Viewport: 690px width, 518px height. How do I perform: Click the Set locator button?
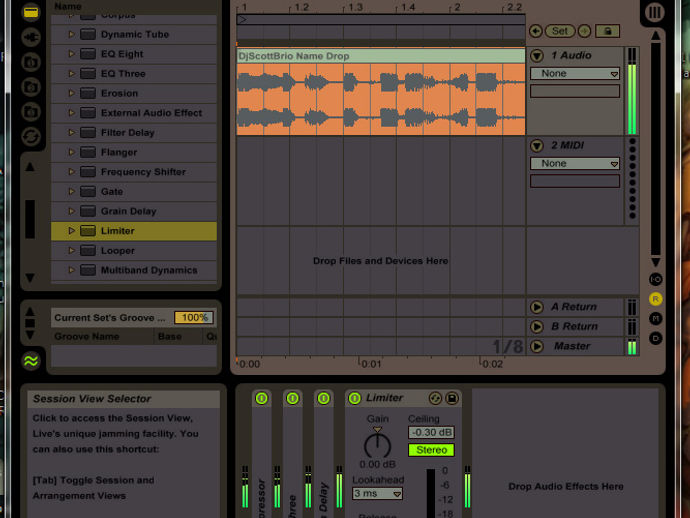click(x=560, y=31)
